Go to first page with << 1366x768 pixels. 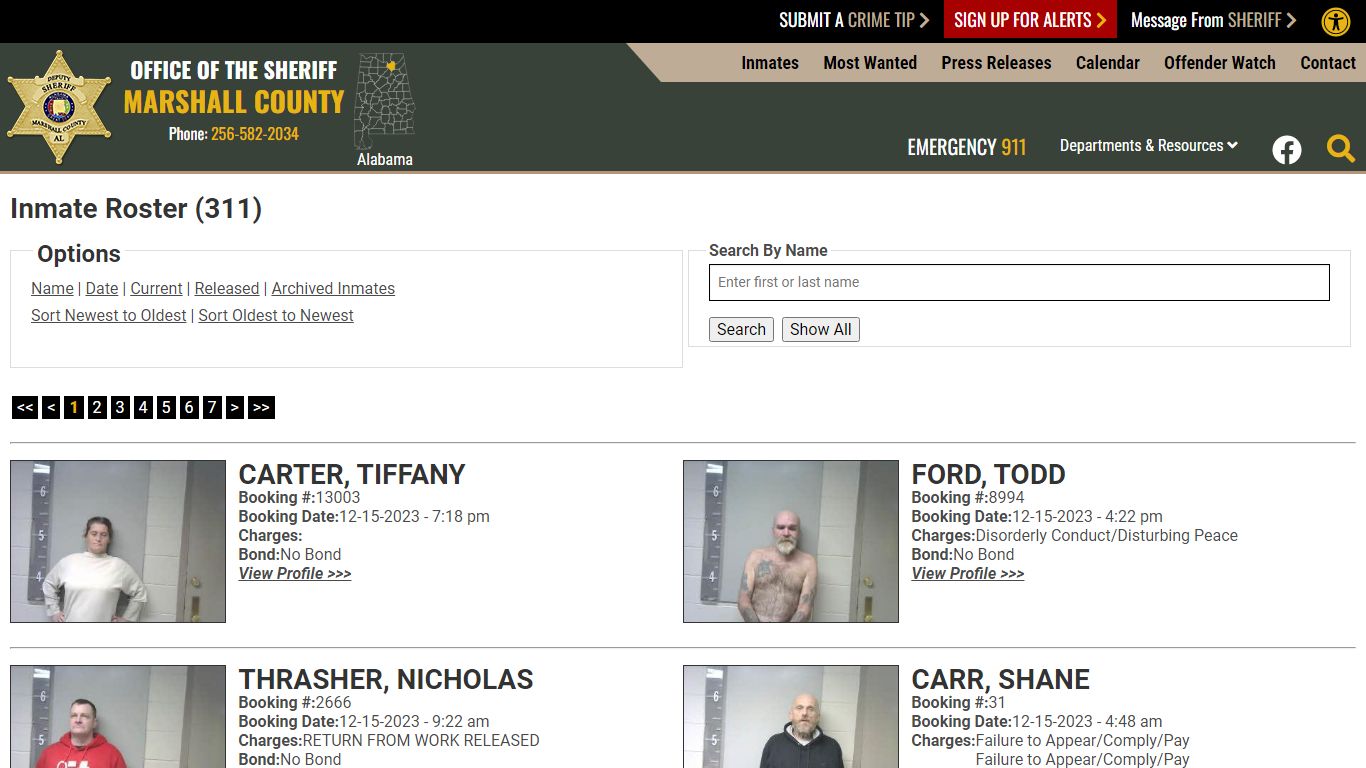coord(25,407)
